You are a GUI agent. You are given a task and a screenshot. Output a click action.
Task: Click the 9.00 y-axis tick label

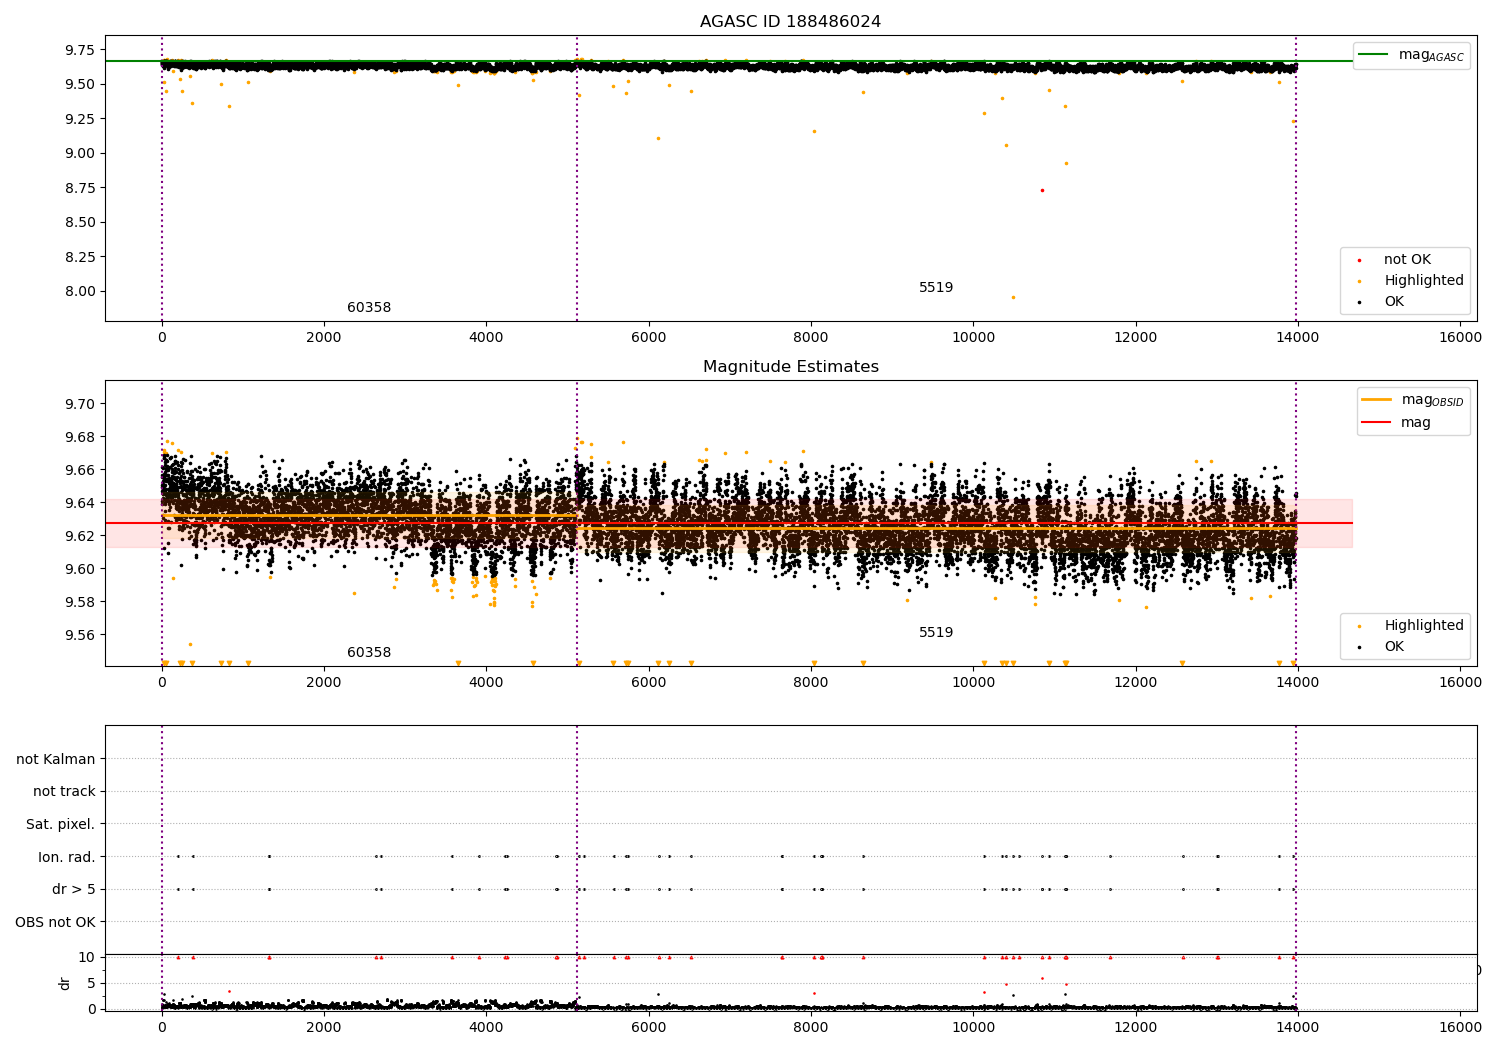[79, 153]
